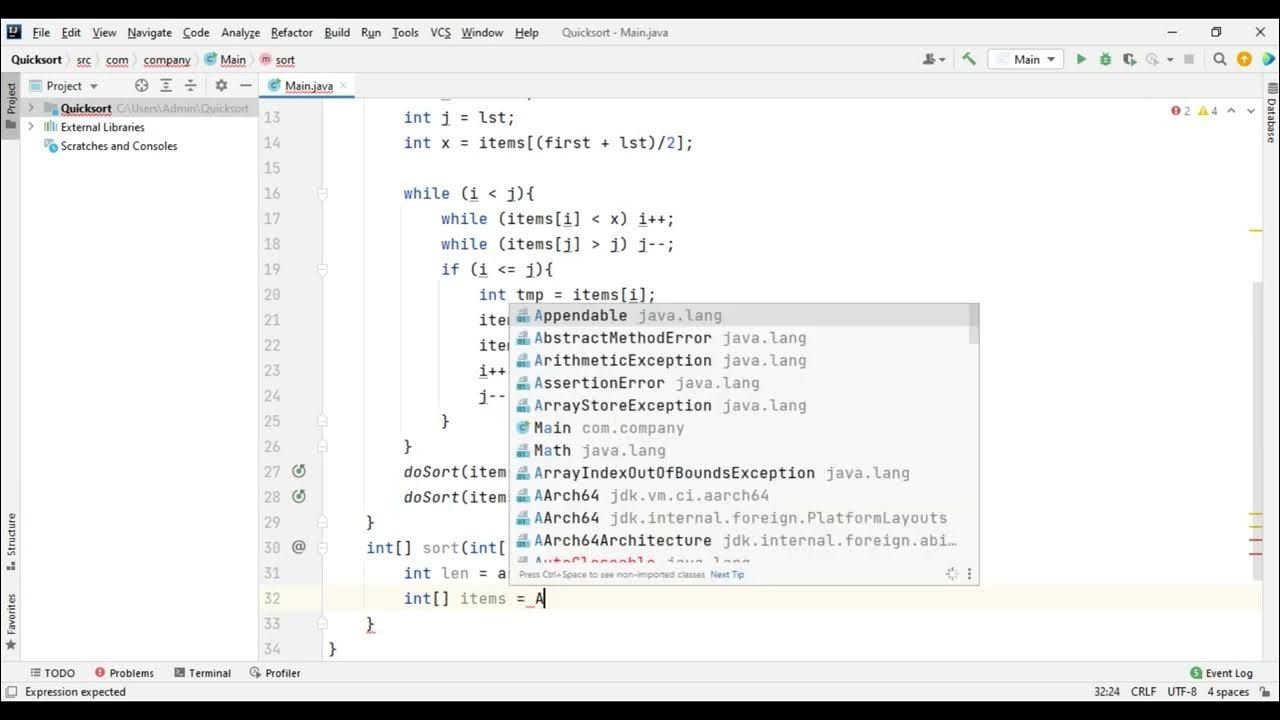Toggle the Event Log tool window
1280x720 pixels.
(1221, 673)
